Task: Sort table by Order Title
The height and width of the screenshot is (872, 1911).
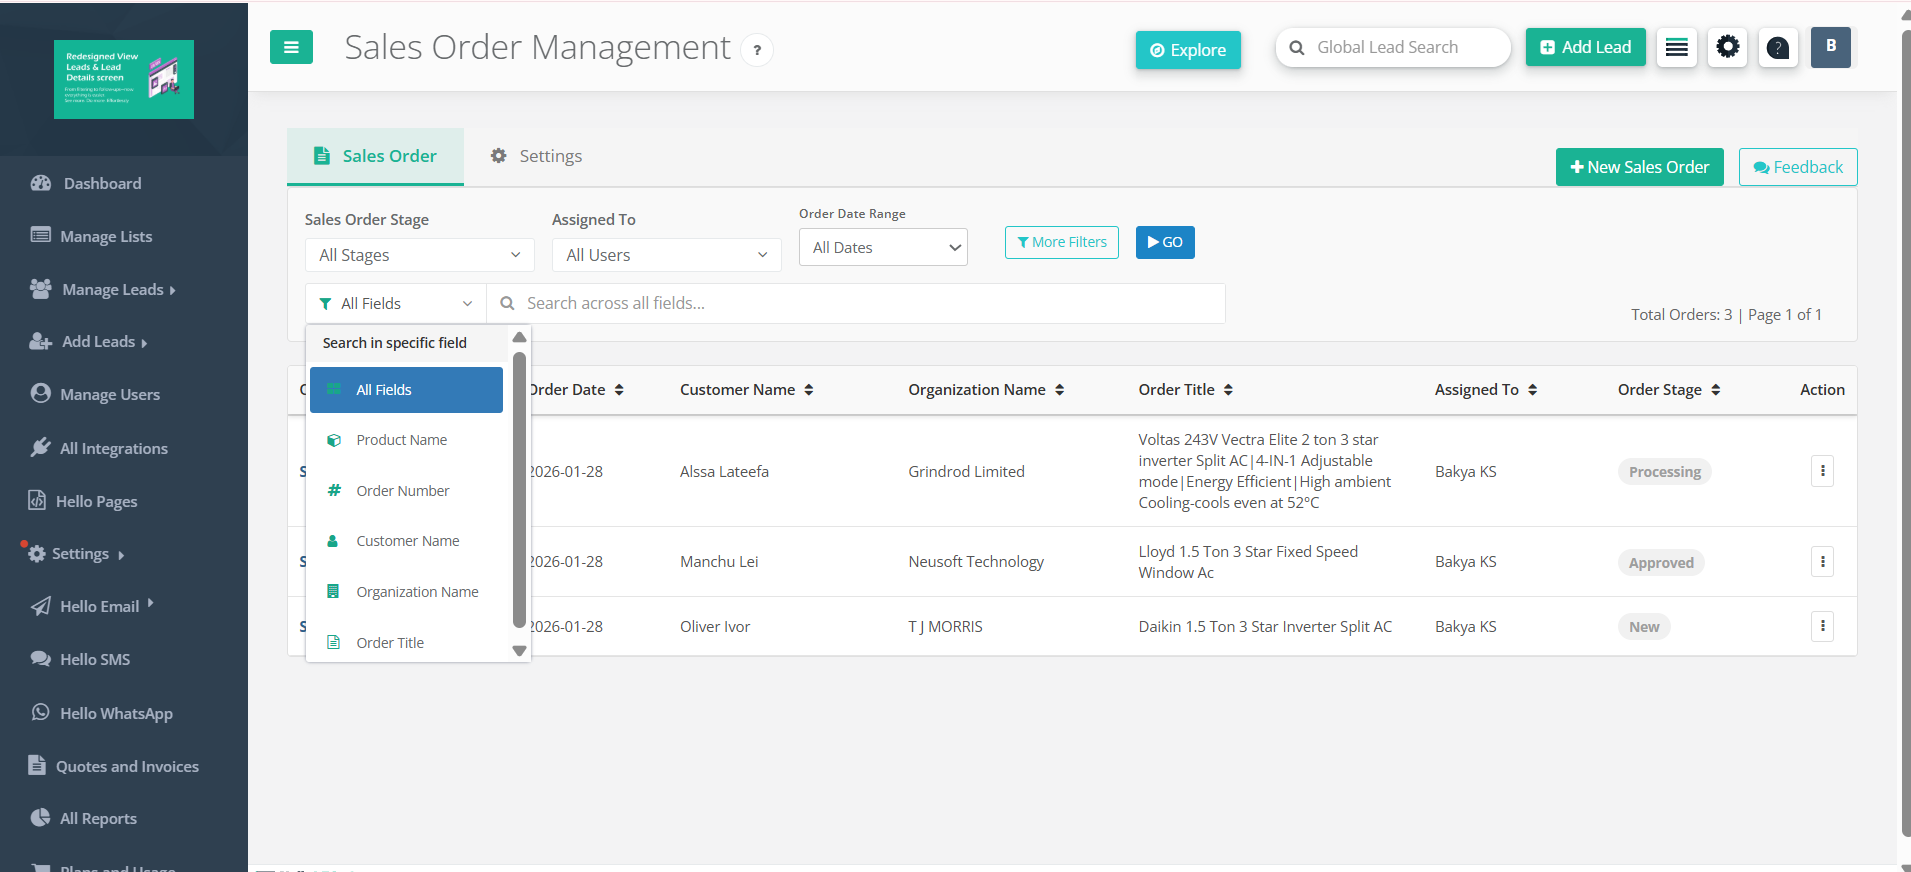Action: tap(1186, 390)
